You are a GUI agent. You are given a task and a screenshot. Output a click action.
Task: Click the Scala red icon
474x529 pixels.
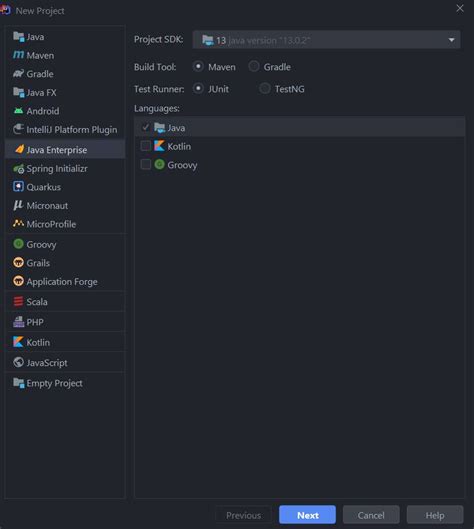tap(19, 301)
